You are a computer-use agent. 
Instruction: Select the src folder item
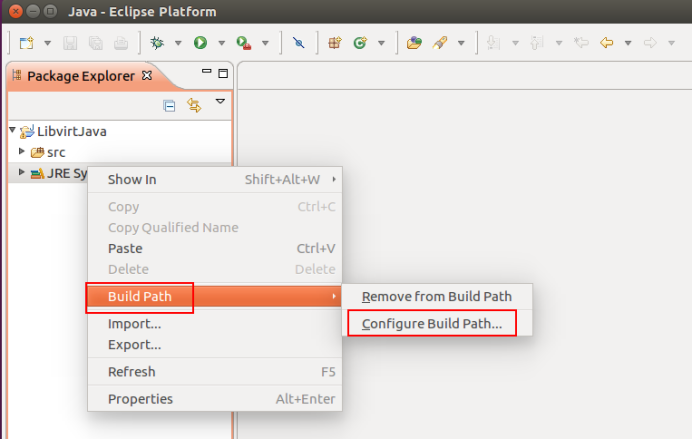(x=56, y=153)
